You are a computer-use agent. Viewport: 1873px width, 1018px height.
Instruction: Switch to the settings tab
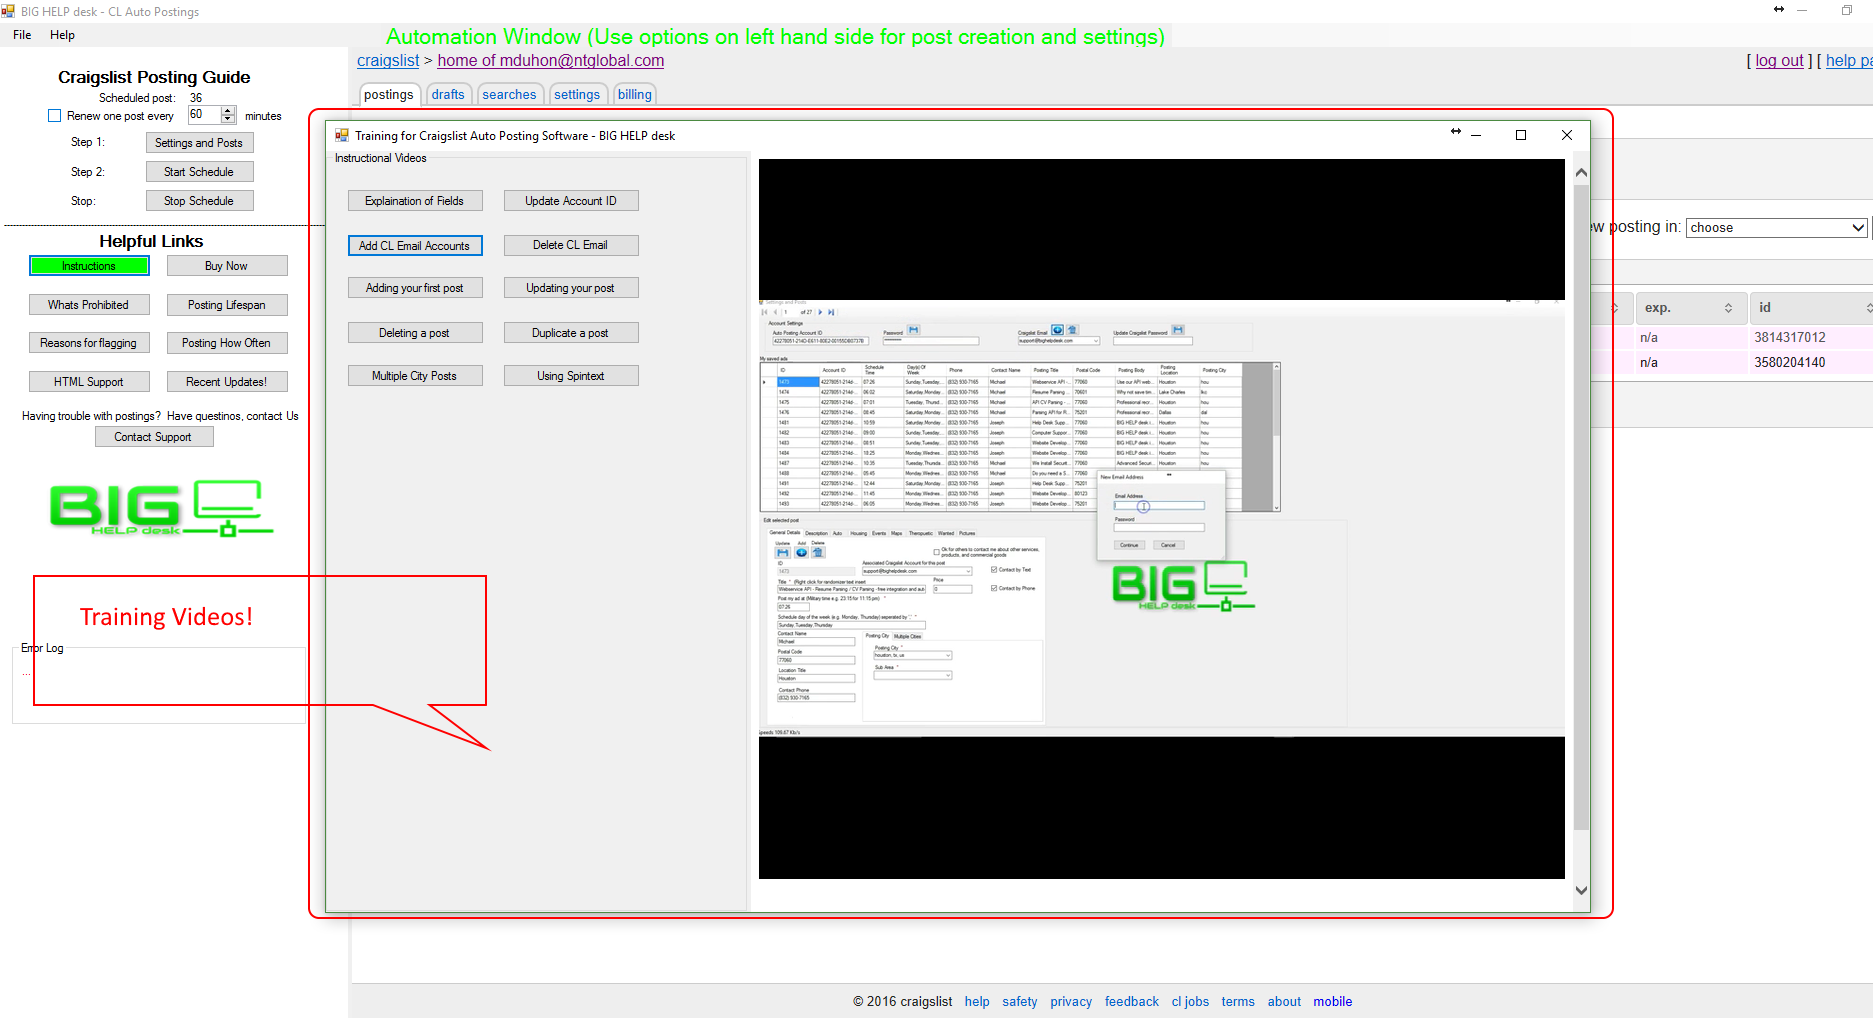577,94
